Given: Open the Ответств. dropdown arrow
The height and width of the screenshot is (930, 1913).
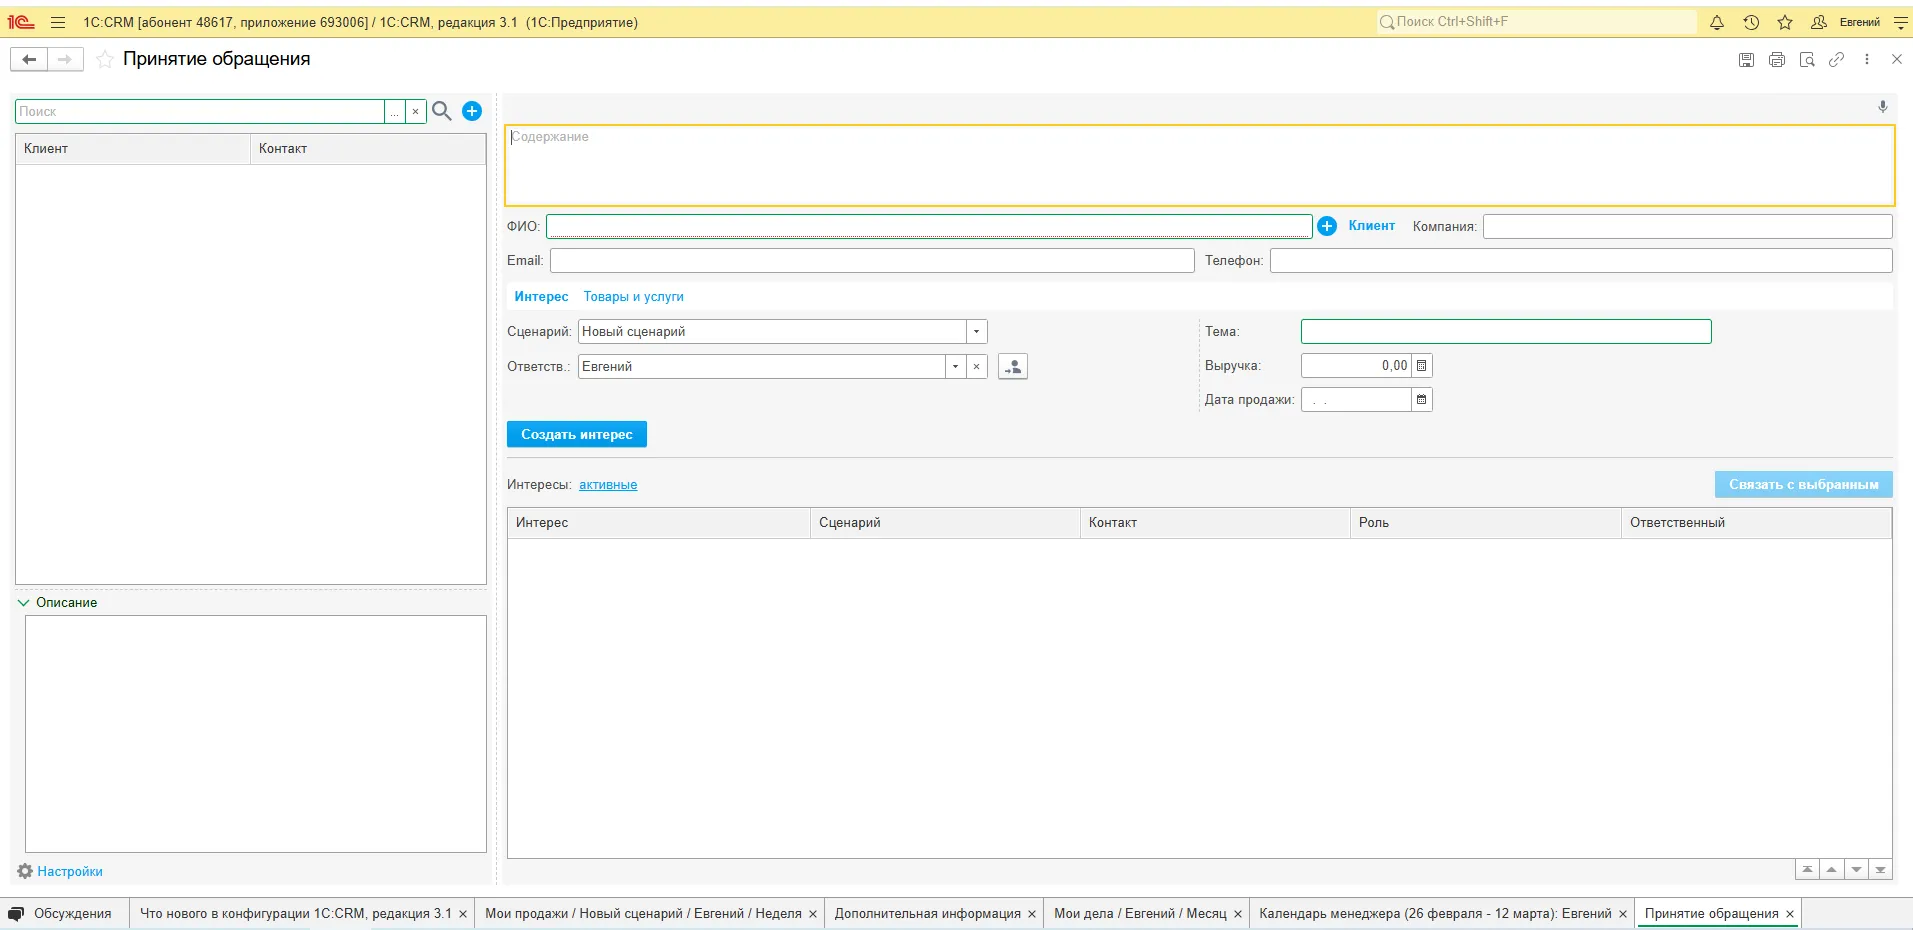Looking at the screenshot, I should pos(956,366).
